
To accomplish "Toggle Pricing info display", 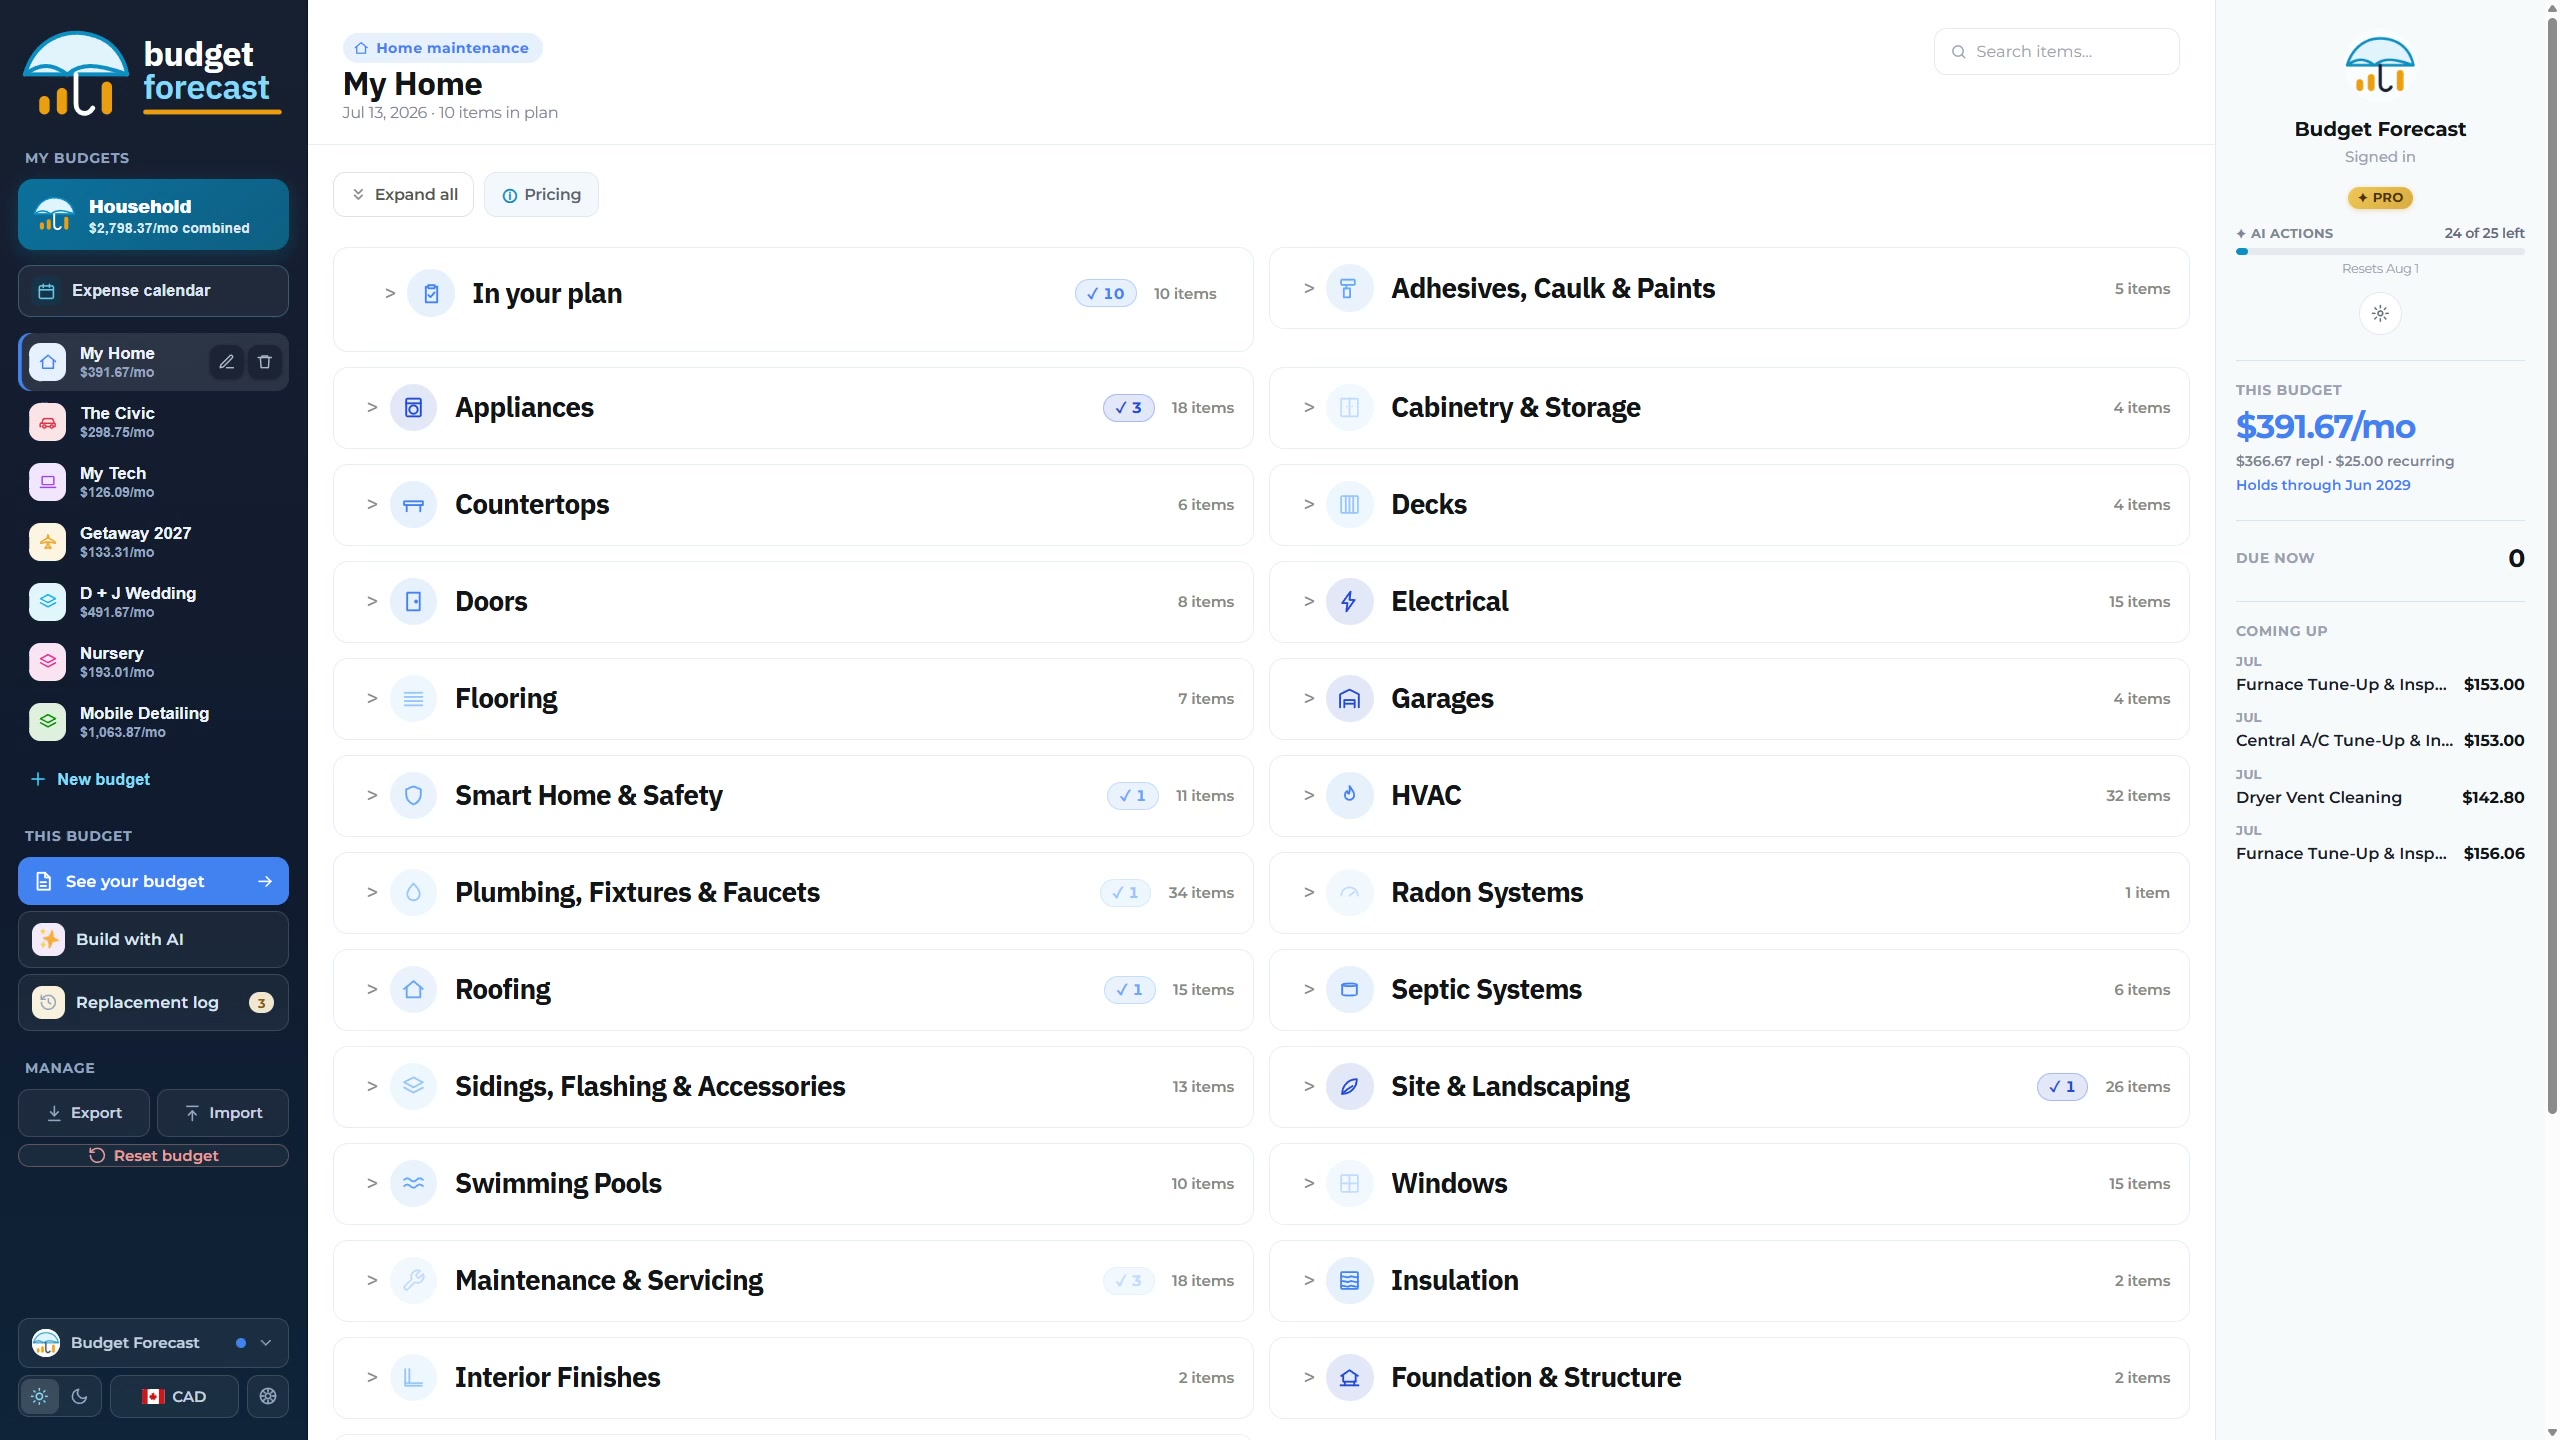I will (541, 195).
